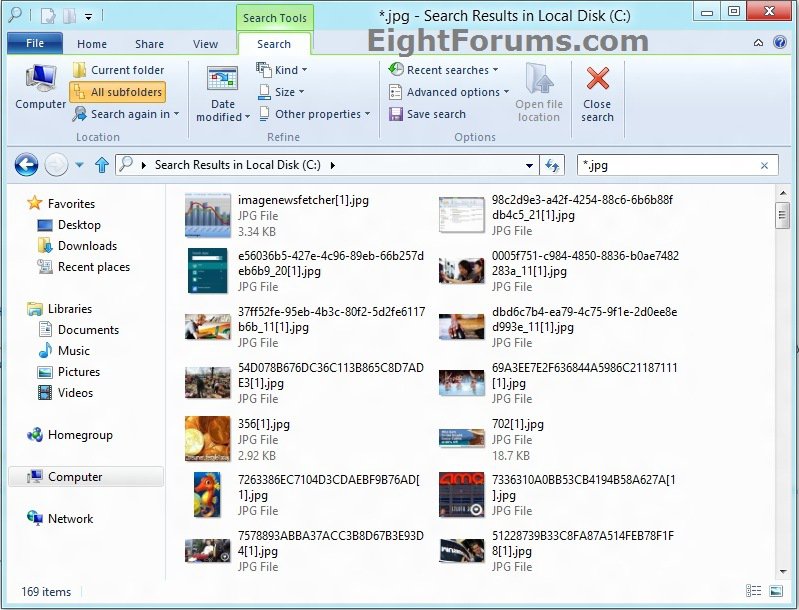Screen dimensions: 799x610
Task: Click the Save search icon
Action: click(396, 114)
